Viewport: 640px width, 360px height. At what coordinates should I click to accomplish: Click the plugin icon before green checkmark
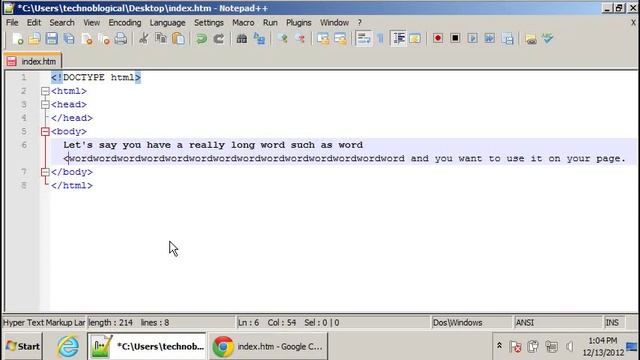tap(531, 39)
